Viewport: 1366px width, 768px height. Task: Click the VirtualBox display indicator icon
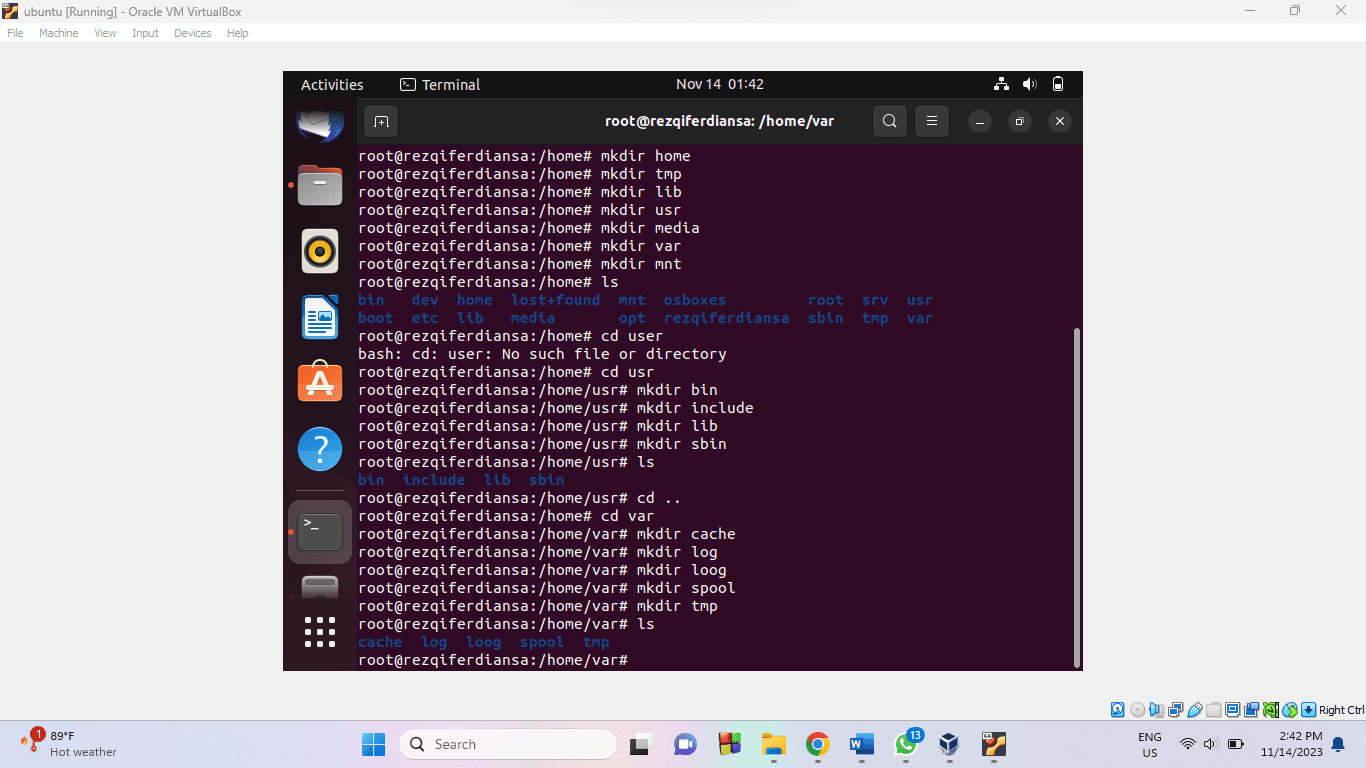(x=1232, y=710)
